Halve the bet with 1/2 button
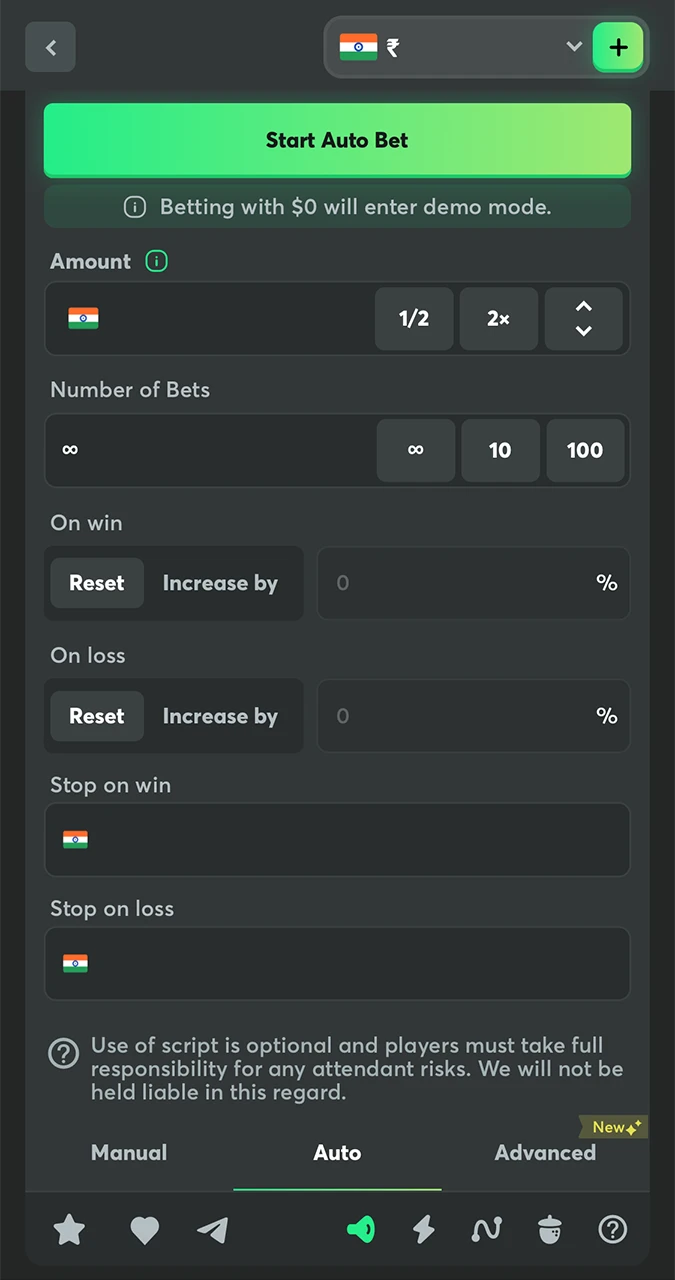The image size is (675, 1280). pos(413,319)
